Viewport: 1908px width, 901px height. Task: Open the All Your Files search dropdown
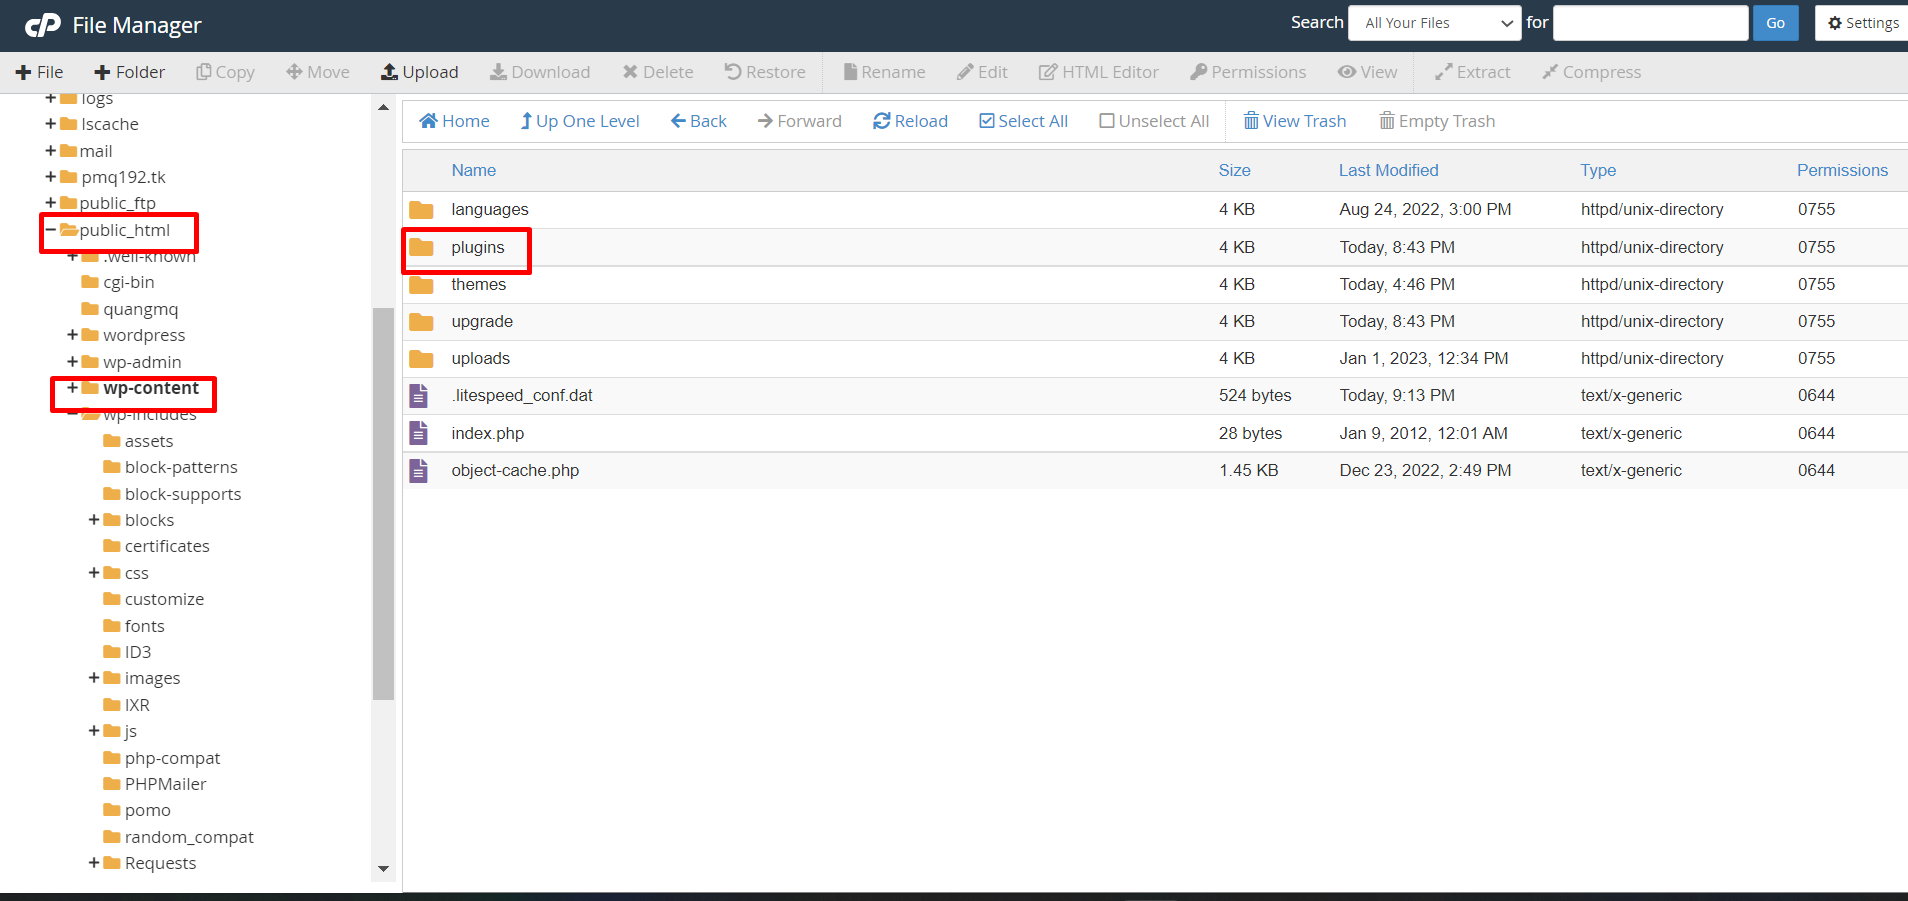pos(1435,23)
